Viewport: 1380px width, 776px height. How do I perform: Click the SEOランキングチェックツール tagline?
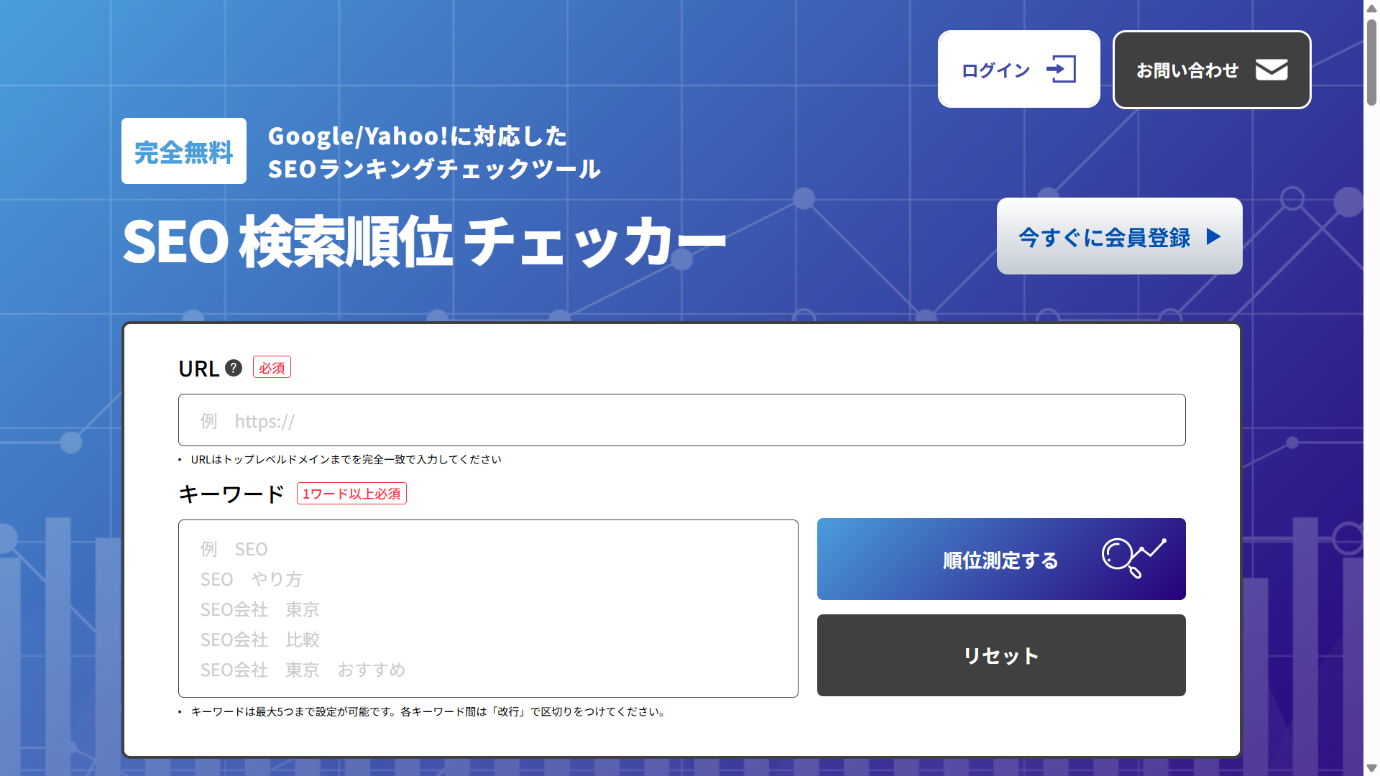click(434, 169)
